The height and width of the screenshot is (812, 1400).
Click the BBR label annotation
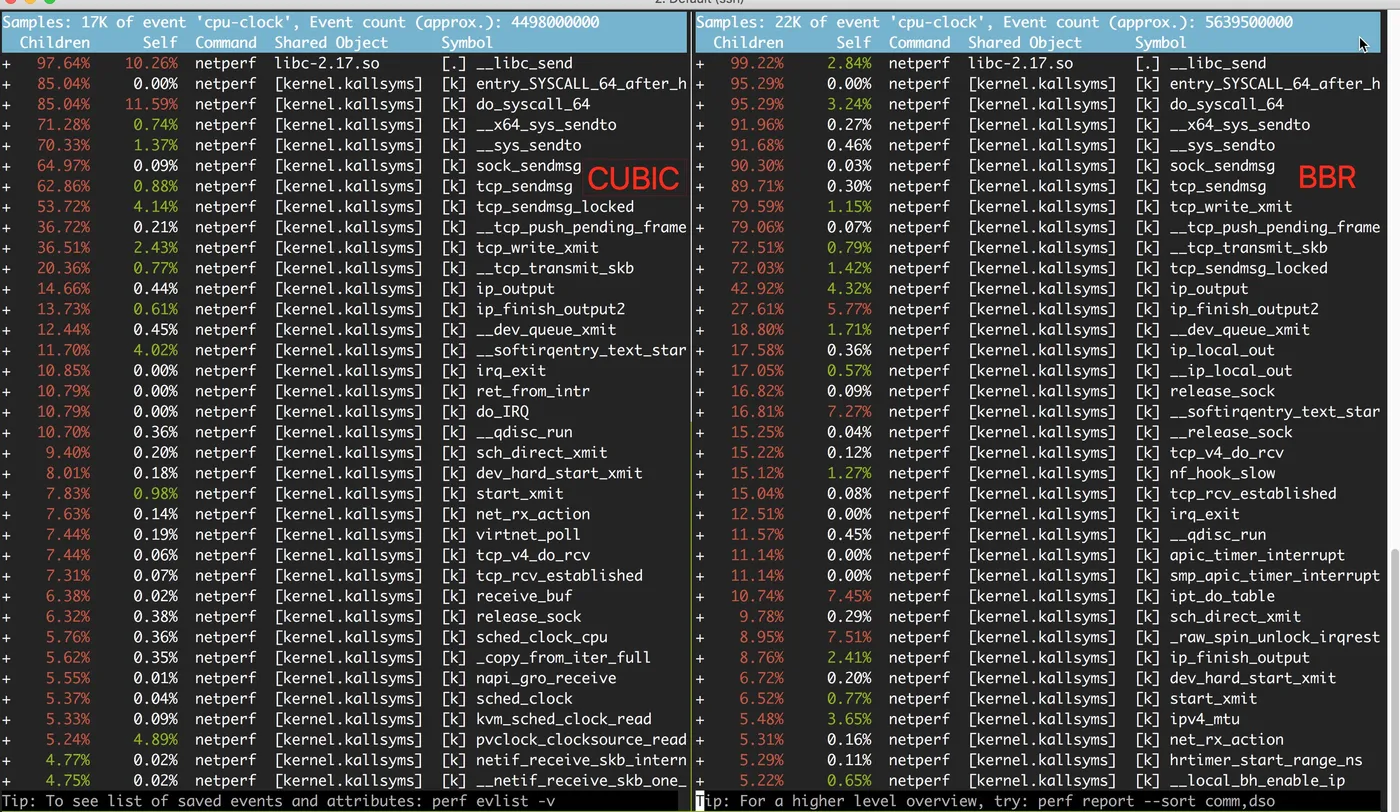coord(1326,177)
